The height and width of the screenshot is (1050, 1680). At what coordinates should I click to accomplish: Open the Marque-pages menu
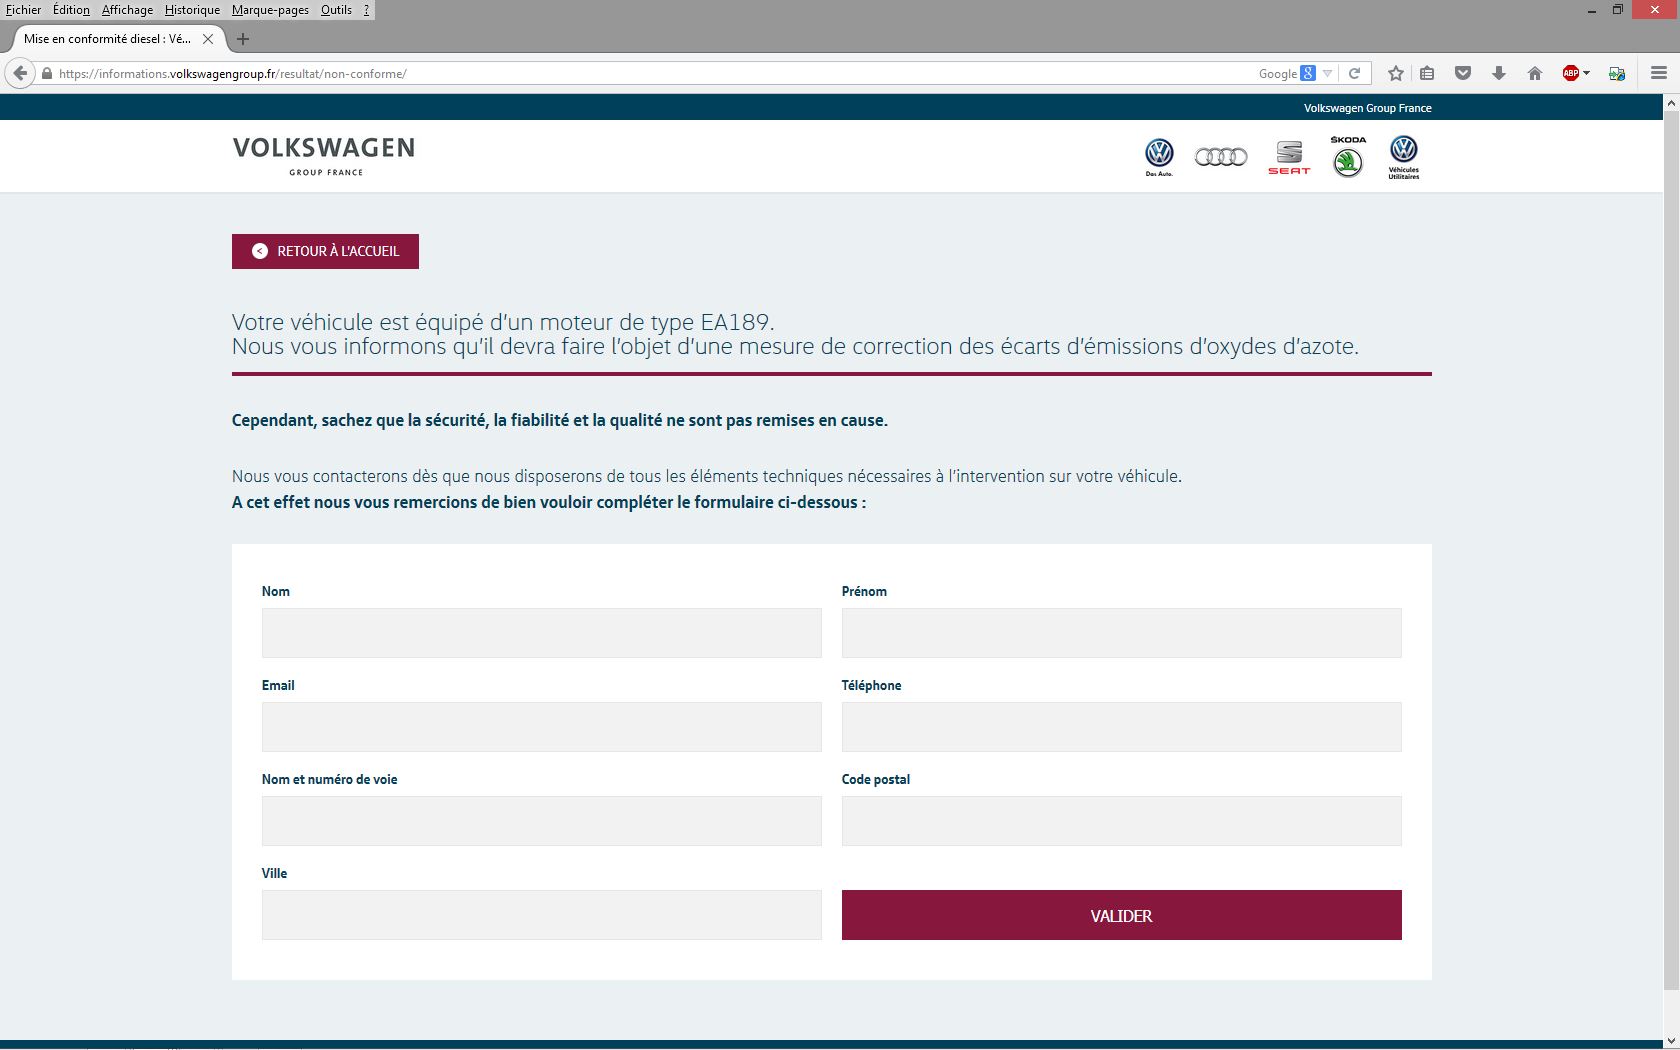tap(270, 10)
